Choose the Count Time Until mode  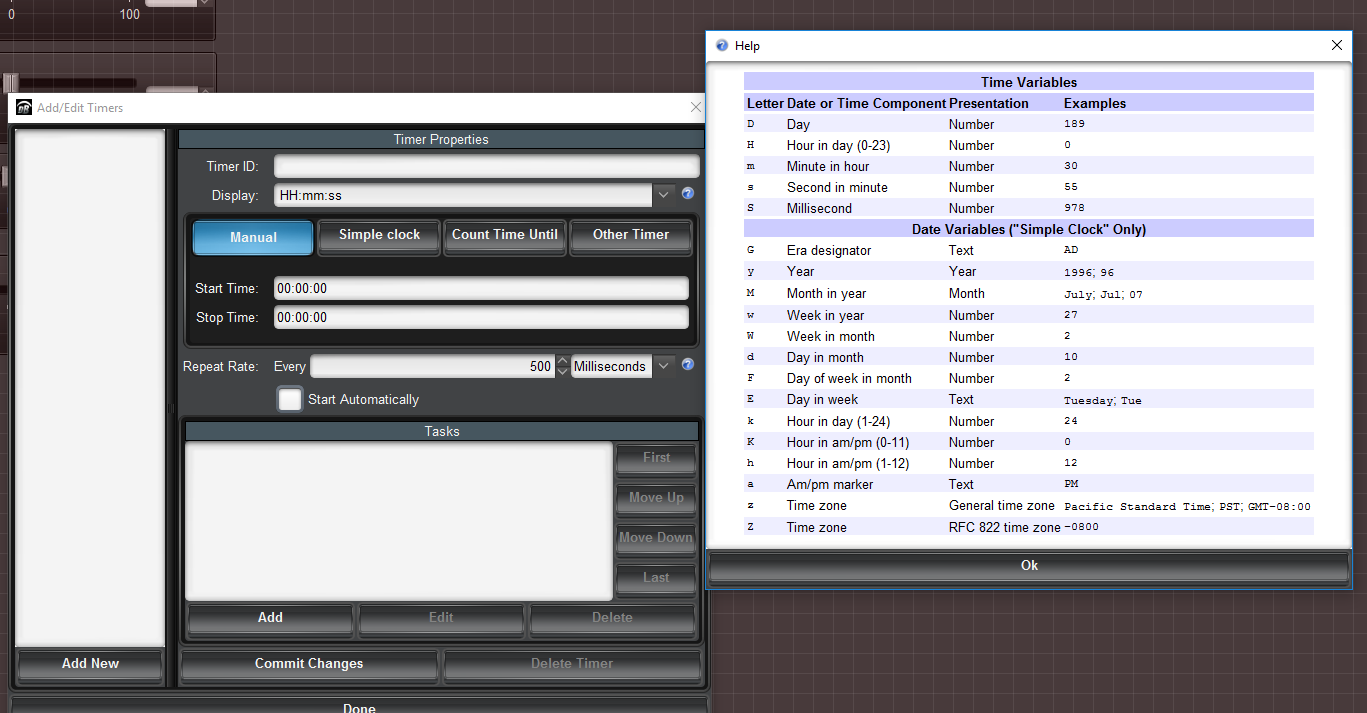pos(504,236)
